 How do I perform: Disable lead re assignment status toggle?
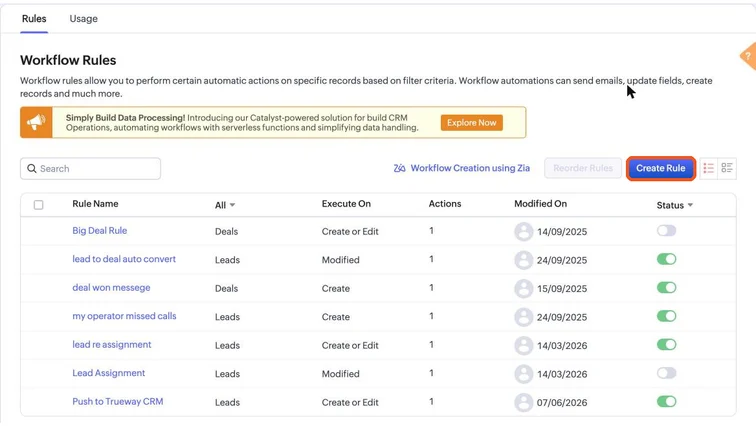tap(666, 344)
